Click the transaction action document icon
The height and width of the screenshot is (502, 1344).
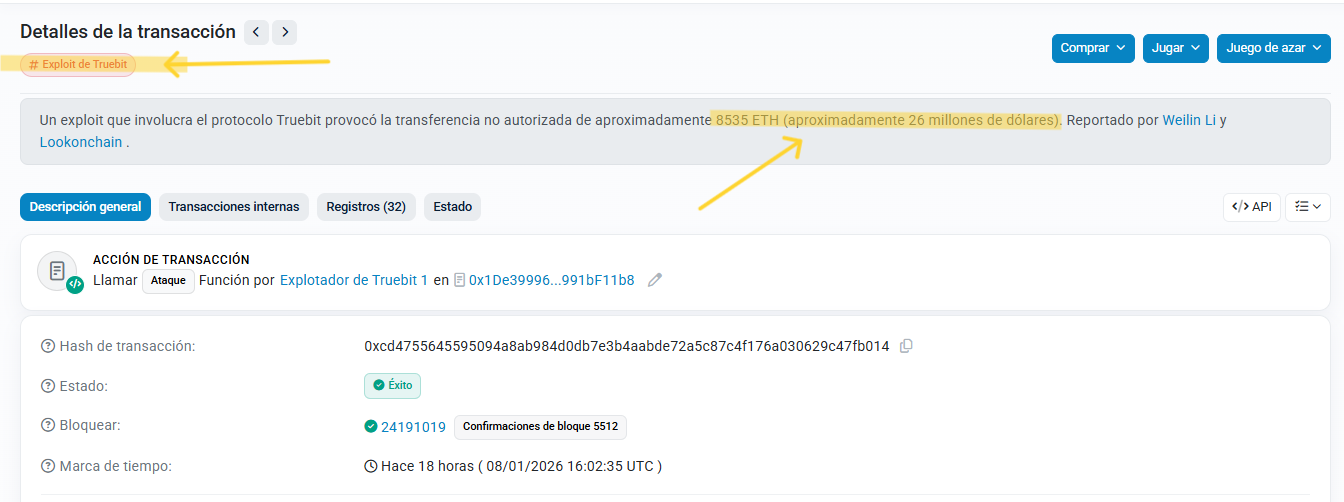(x=58, y=271)
